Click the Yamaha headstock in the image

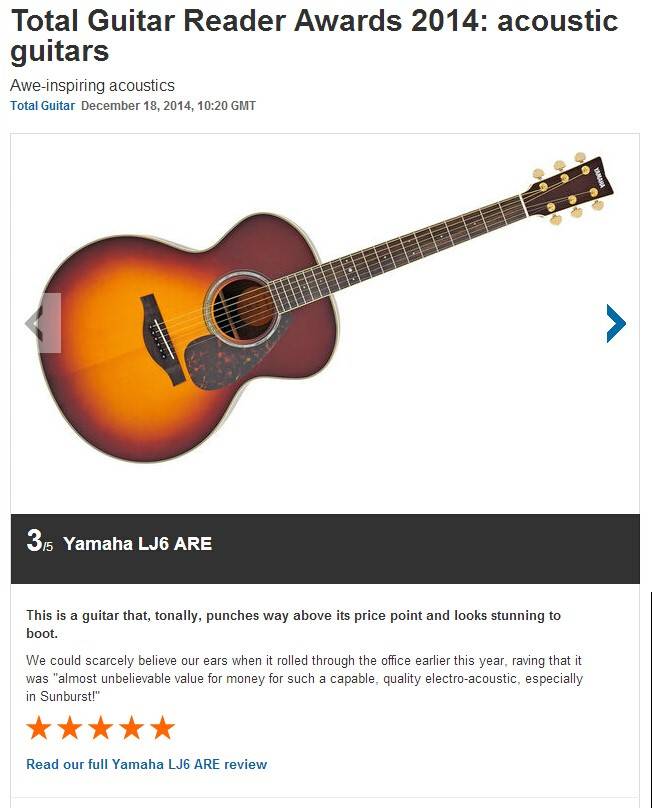572,187
